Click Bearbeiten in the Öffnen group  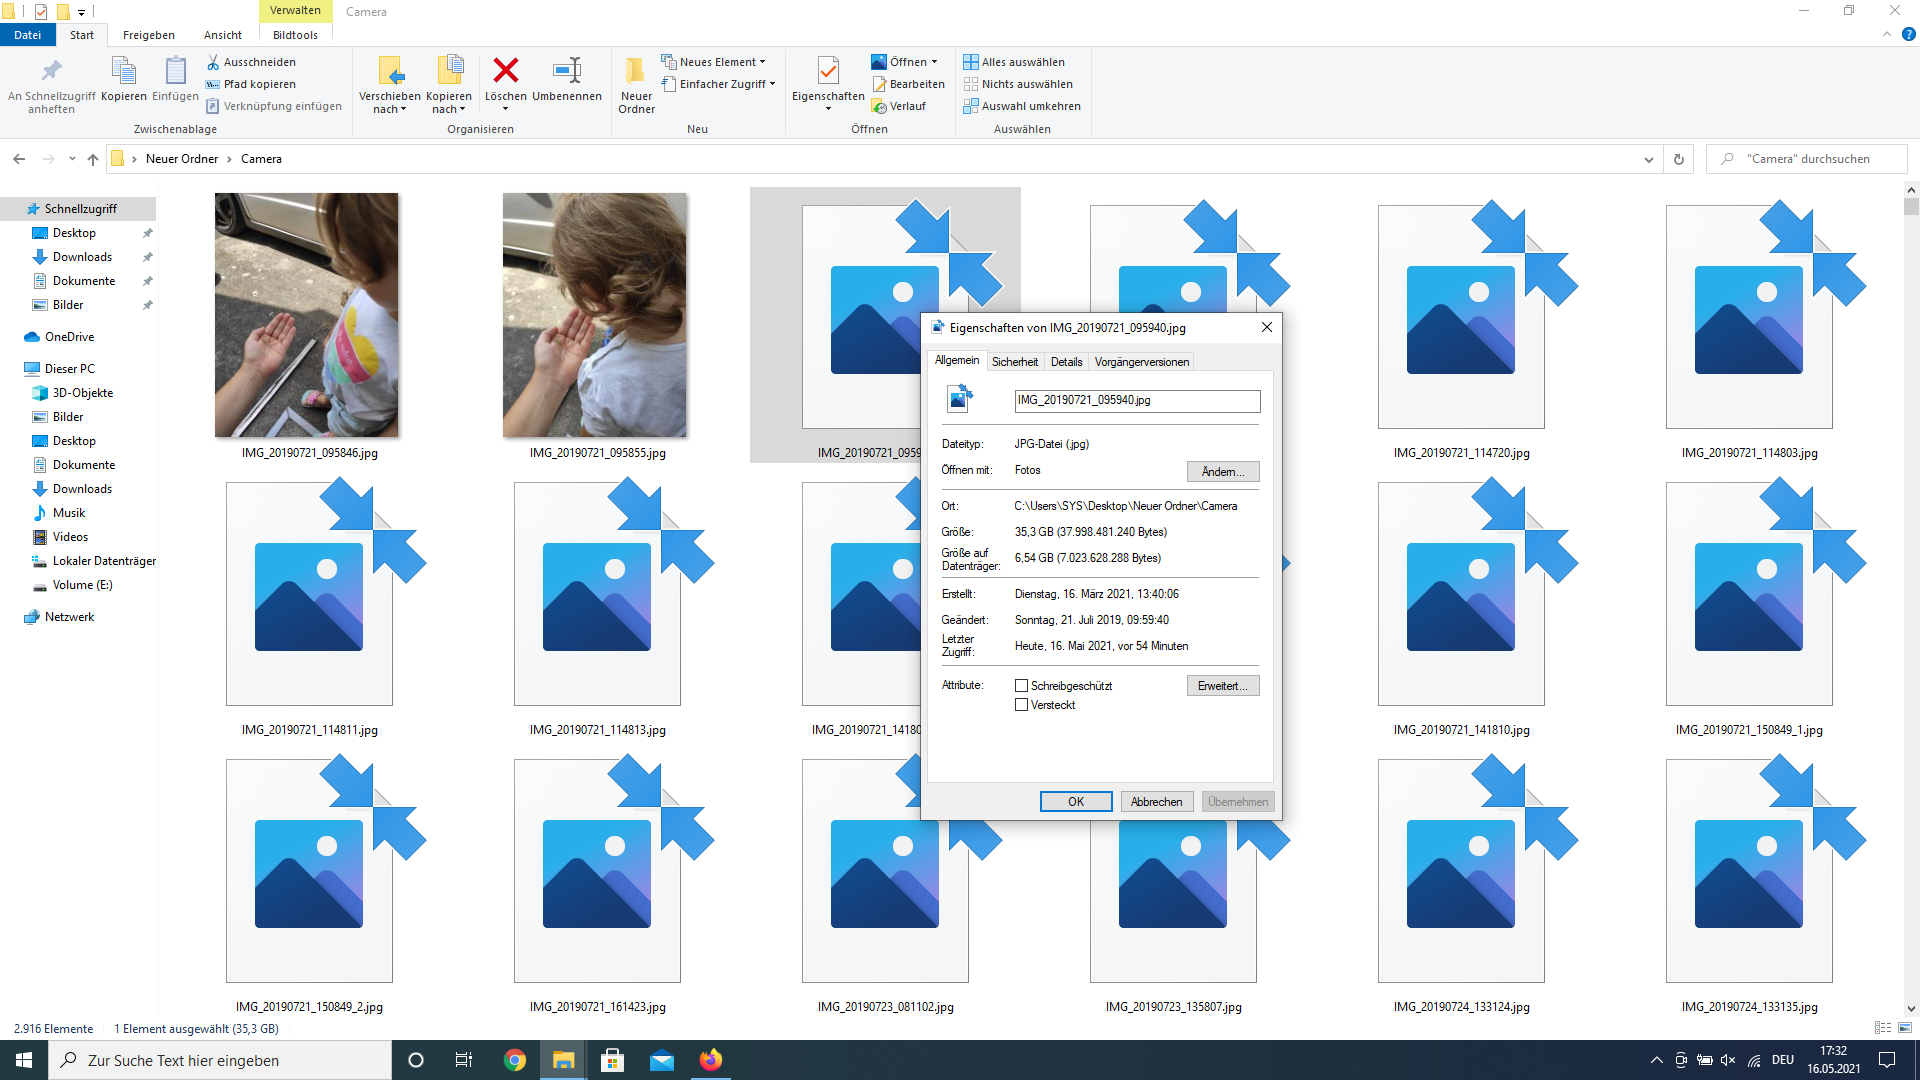[908, 84]
